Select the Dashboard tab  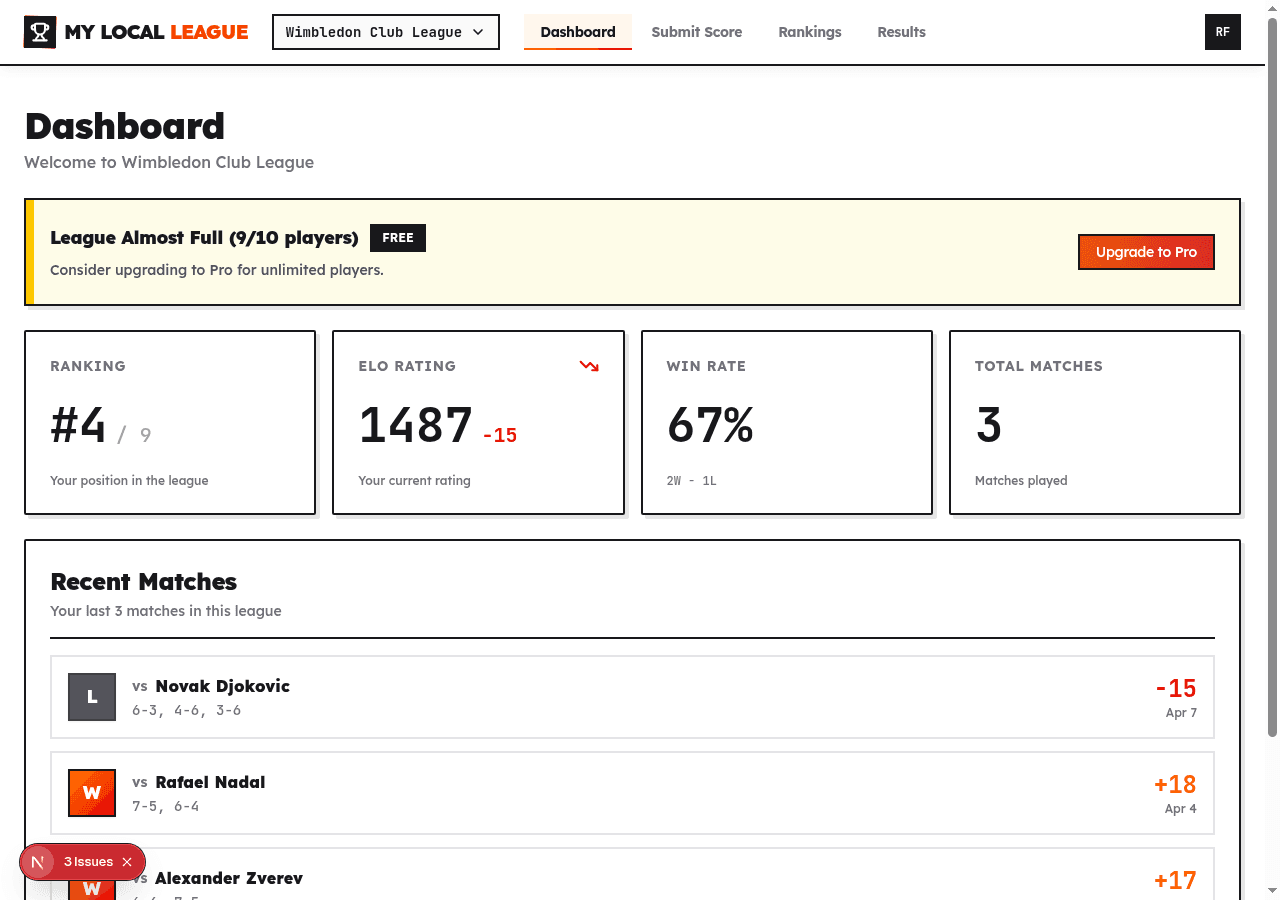pyautogui.click(x=578, y=31)
